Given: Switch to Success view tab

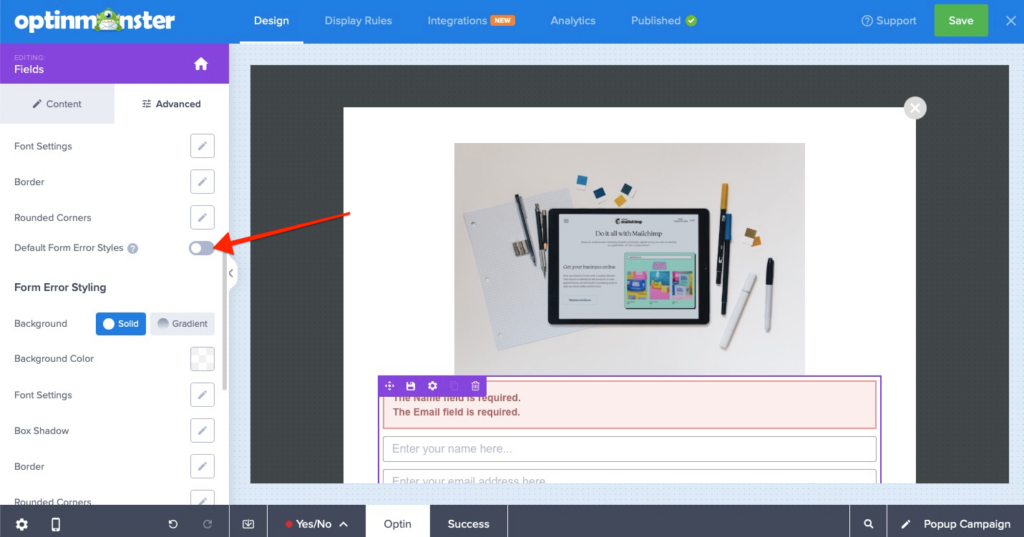Looking at the screenshot, I should pos(468,524).
